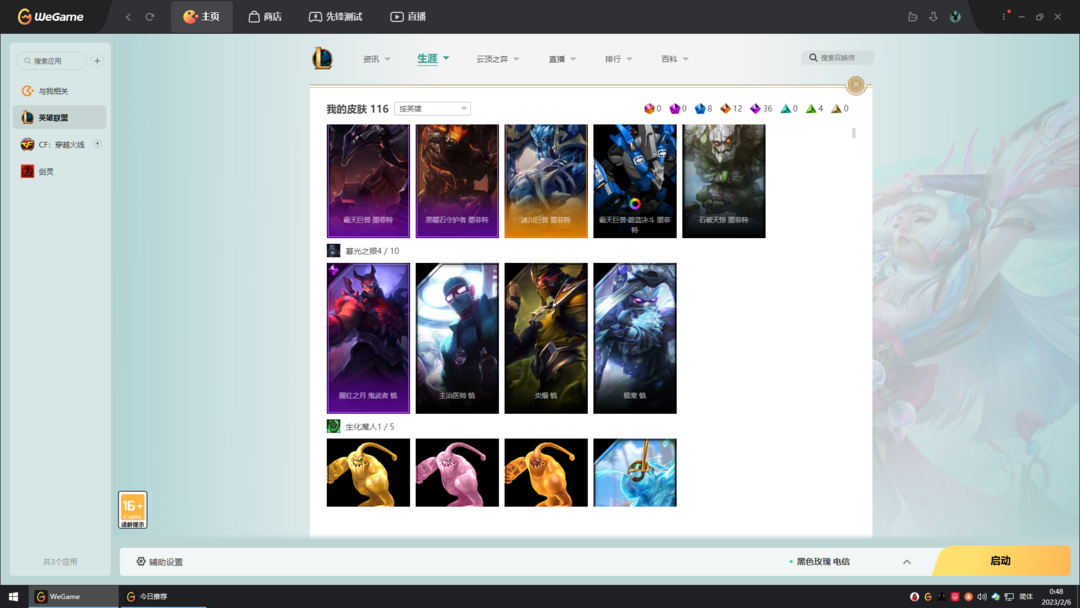Refresh the page with reload icon
The image size is (1080, 608).
[x=149, y=17]
